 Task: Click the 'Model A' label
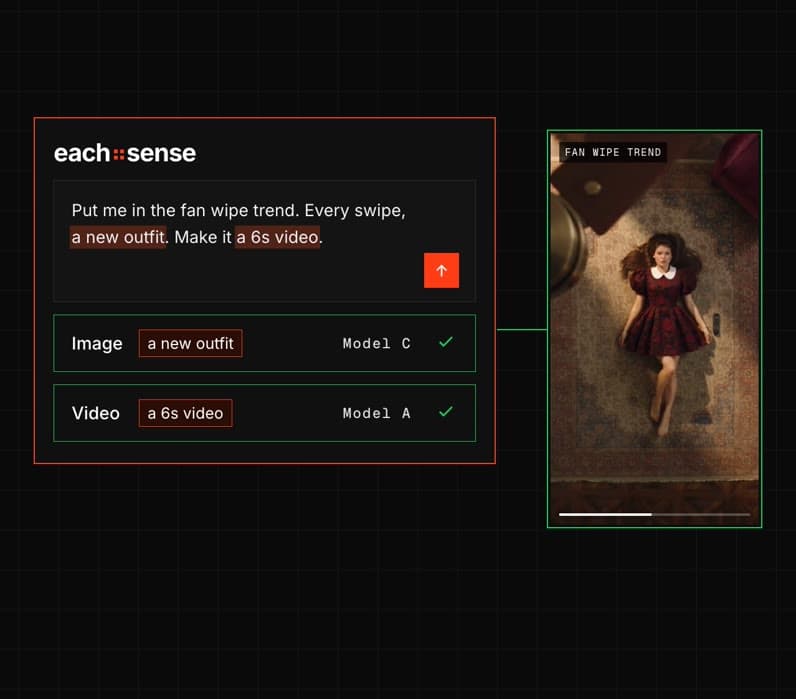[376, 413]
